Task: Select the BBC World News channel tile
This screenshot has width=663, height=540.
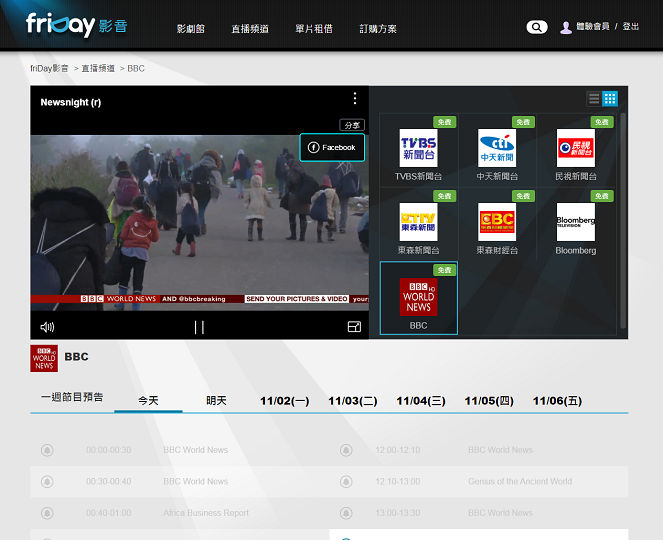Action: tap(419, 298)
